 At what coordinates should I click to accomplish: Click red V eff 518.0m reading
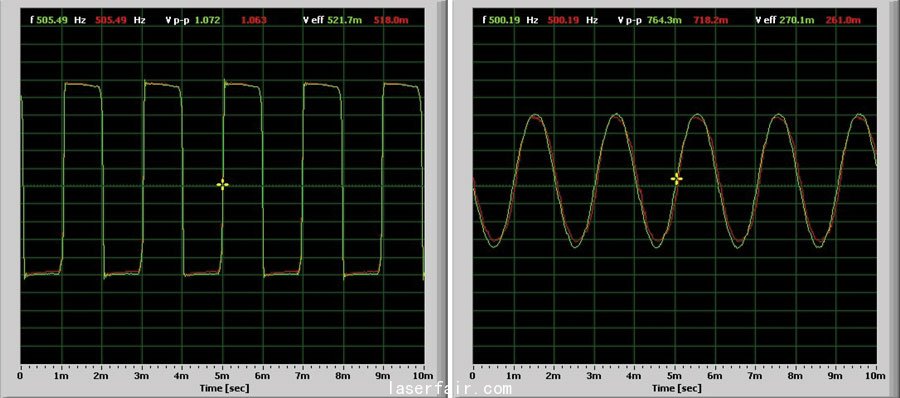tap(390, 20)
